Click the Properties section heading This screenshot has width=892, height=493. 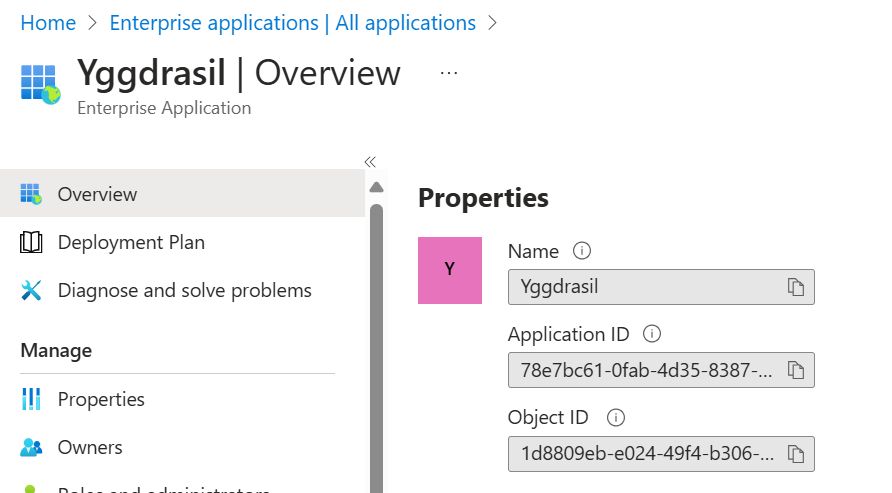tap(483, 198)
